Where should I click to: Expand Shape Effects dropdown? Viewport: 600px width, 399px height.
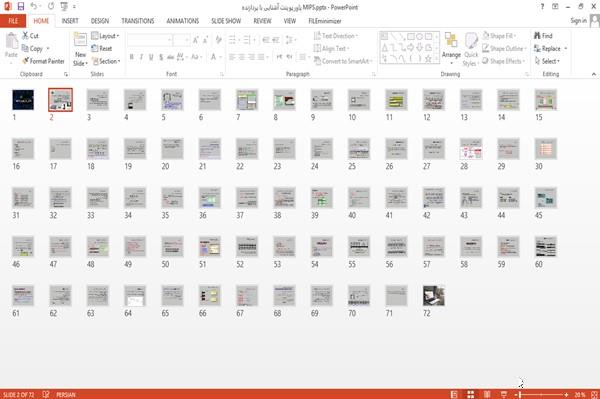504,61
